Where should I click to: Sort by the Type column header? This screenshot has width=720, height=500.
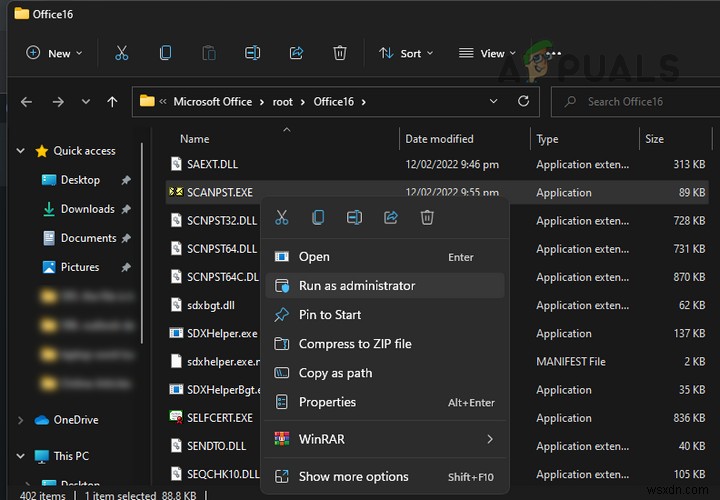coord(547,139)
